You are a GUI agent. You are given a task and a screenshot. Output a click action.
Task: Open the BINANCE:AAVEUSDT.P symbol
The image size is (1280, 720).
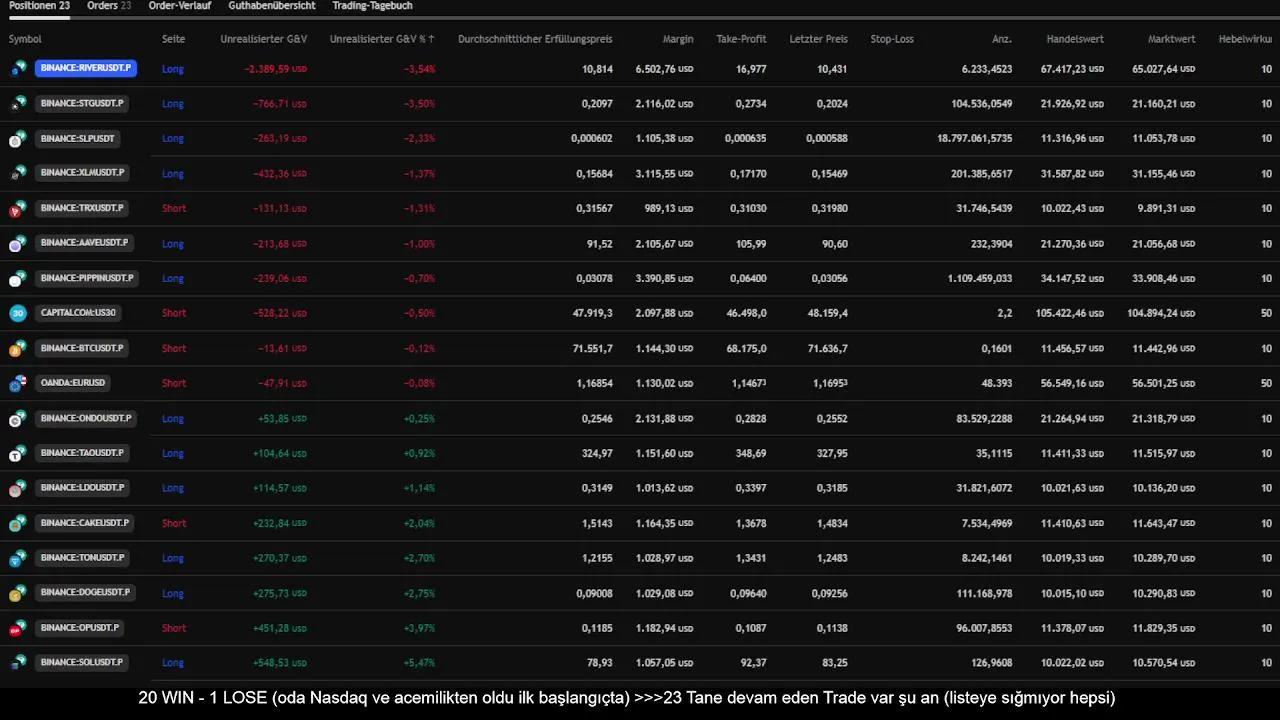point(85,243)
